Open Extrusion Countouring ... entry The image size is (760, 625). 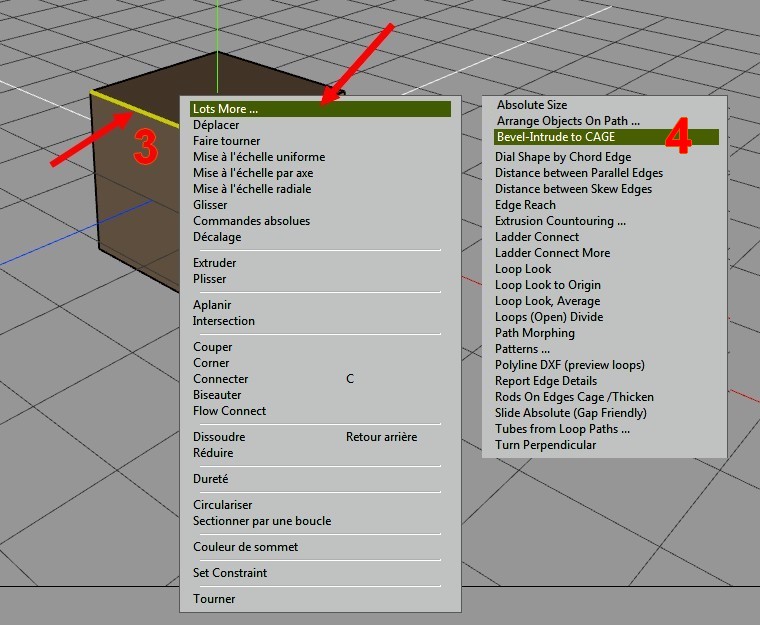[560, 221]
